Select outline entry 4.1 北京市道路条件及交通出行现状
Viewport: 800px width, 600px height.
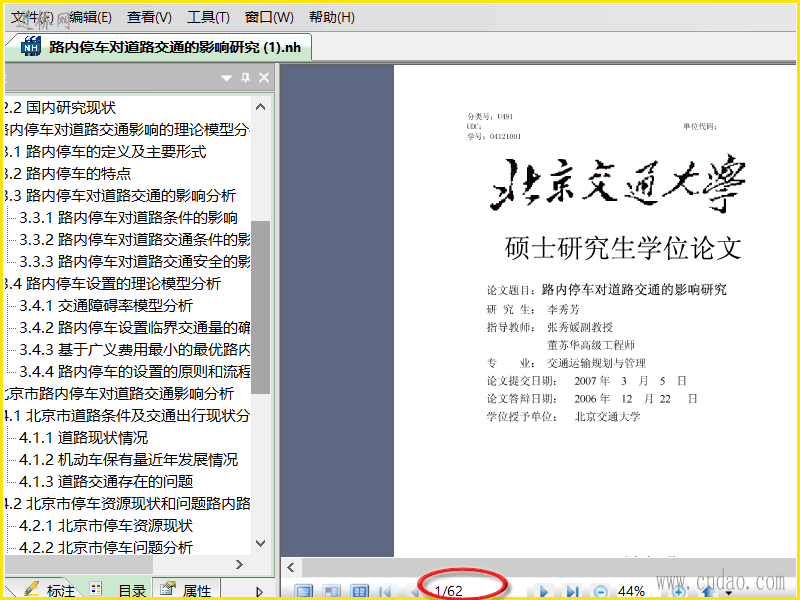tap(127, 415)
